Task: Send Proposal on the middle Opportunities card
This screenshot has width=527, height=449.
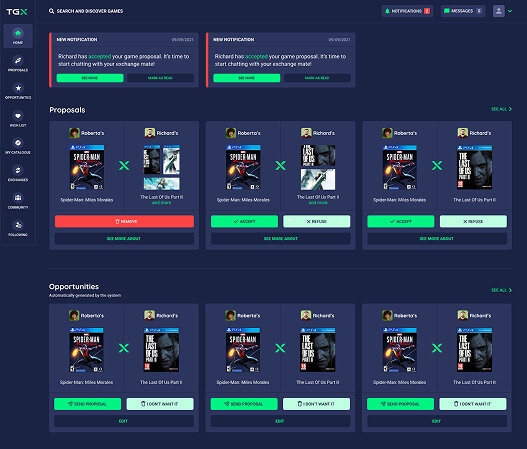Action: (x=244, y=404)
